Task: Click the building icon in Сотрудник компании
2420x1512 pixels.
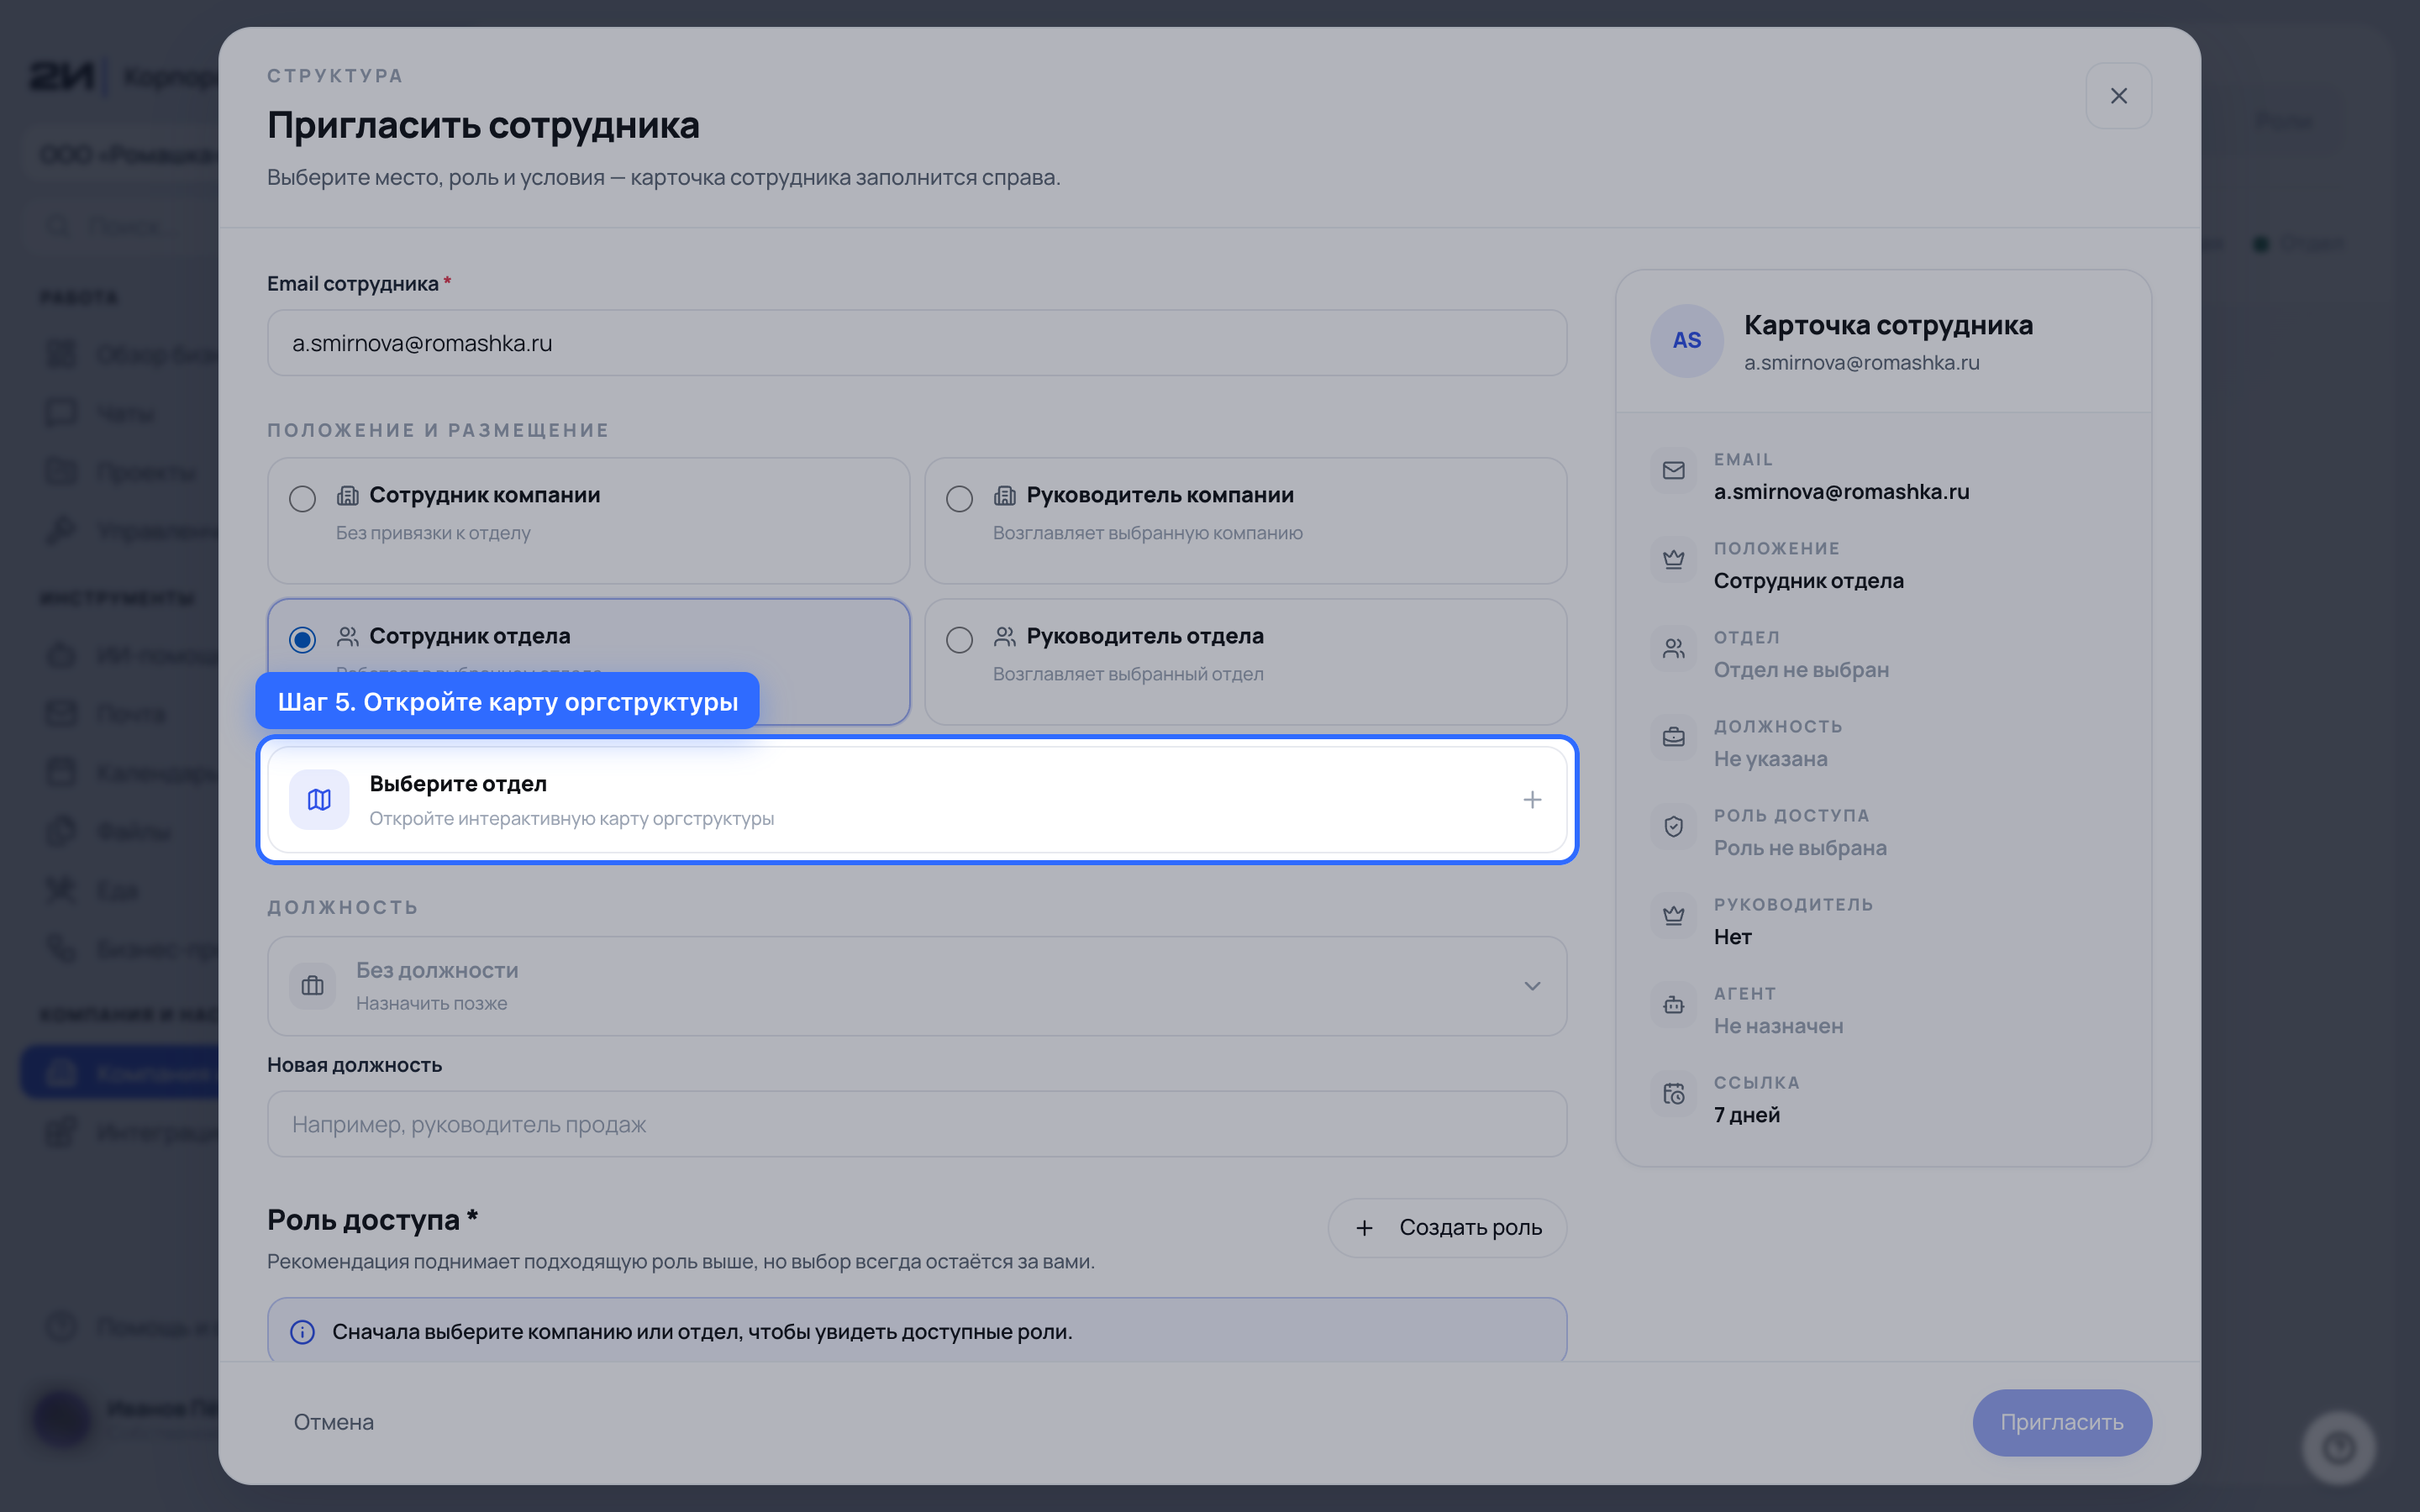Action: [x=347, y=495]
